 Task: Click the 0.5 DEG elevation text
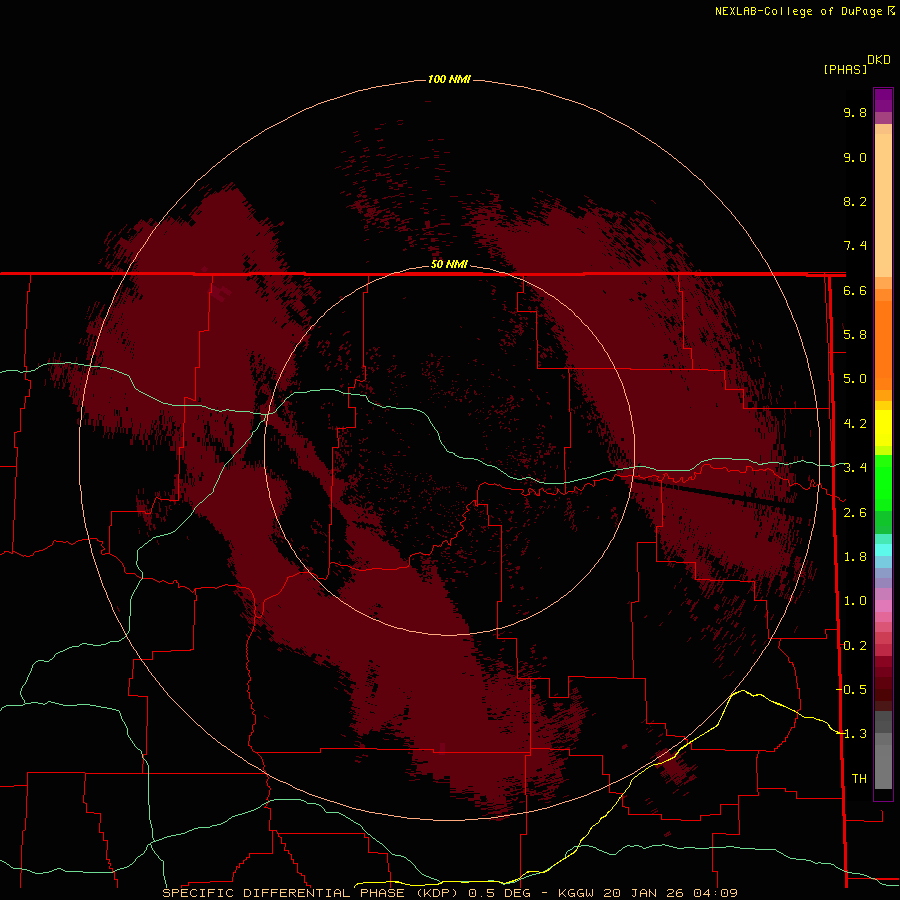pyautogui.click(x=499, y=893)
